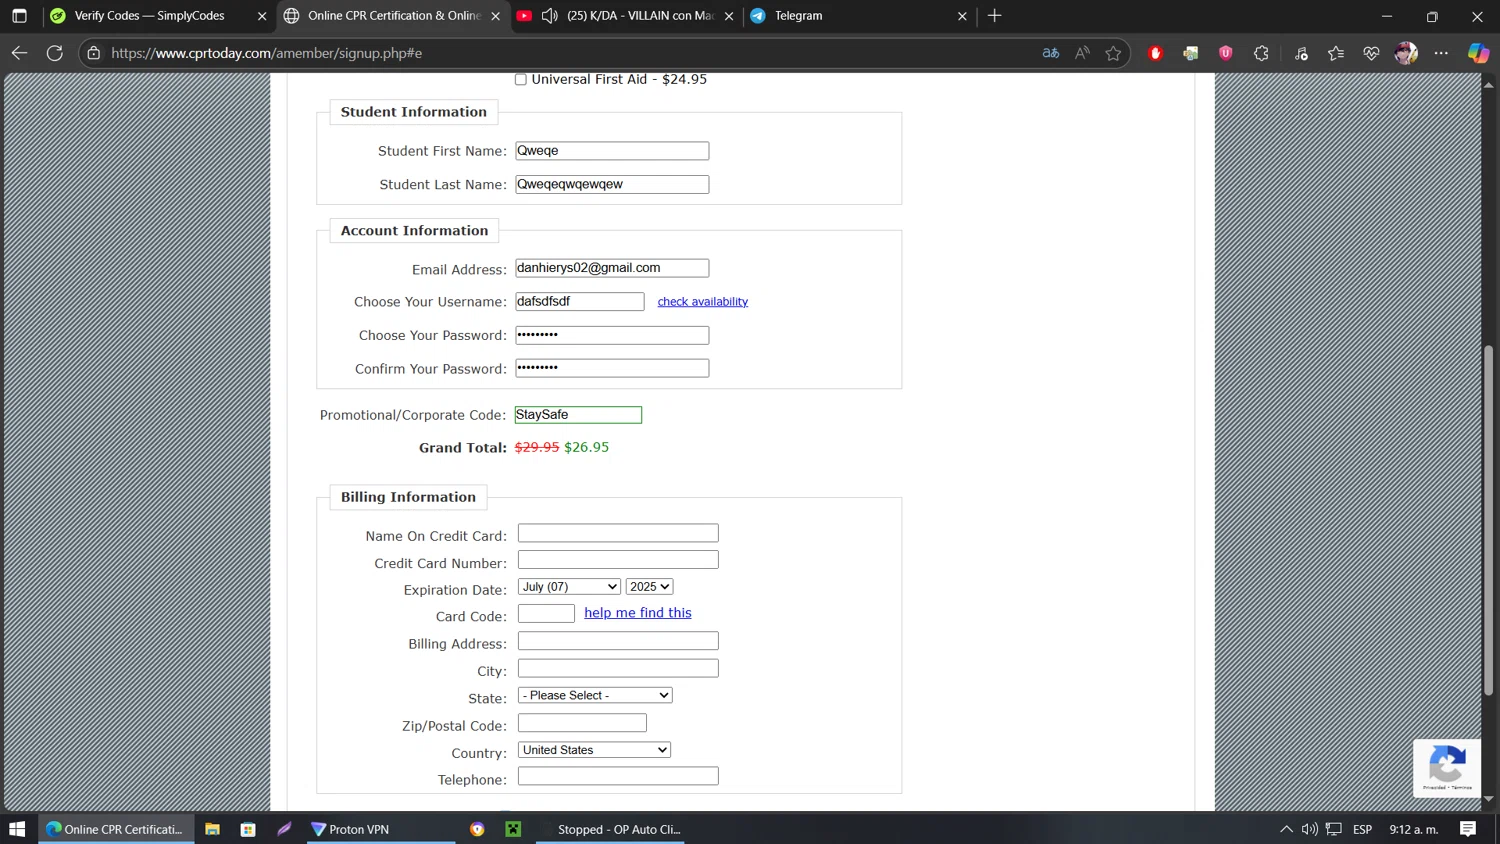Click the Choose Your Password field
The image size is (1500, 844).
612,335
